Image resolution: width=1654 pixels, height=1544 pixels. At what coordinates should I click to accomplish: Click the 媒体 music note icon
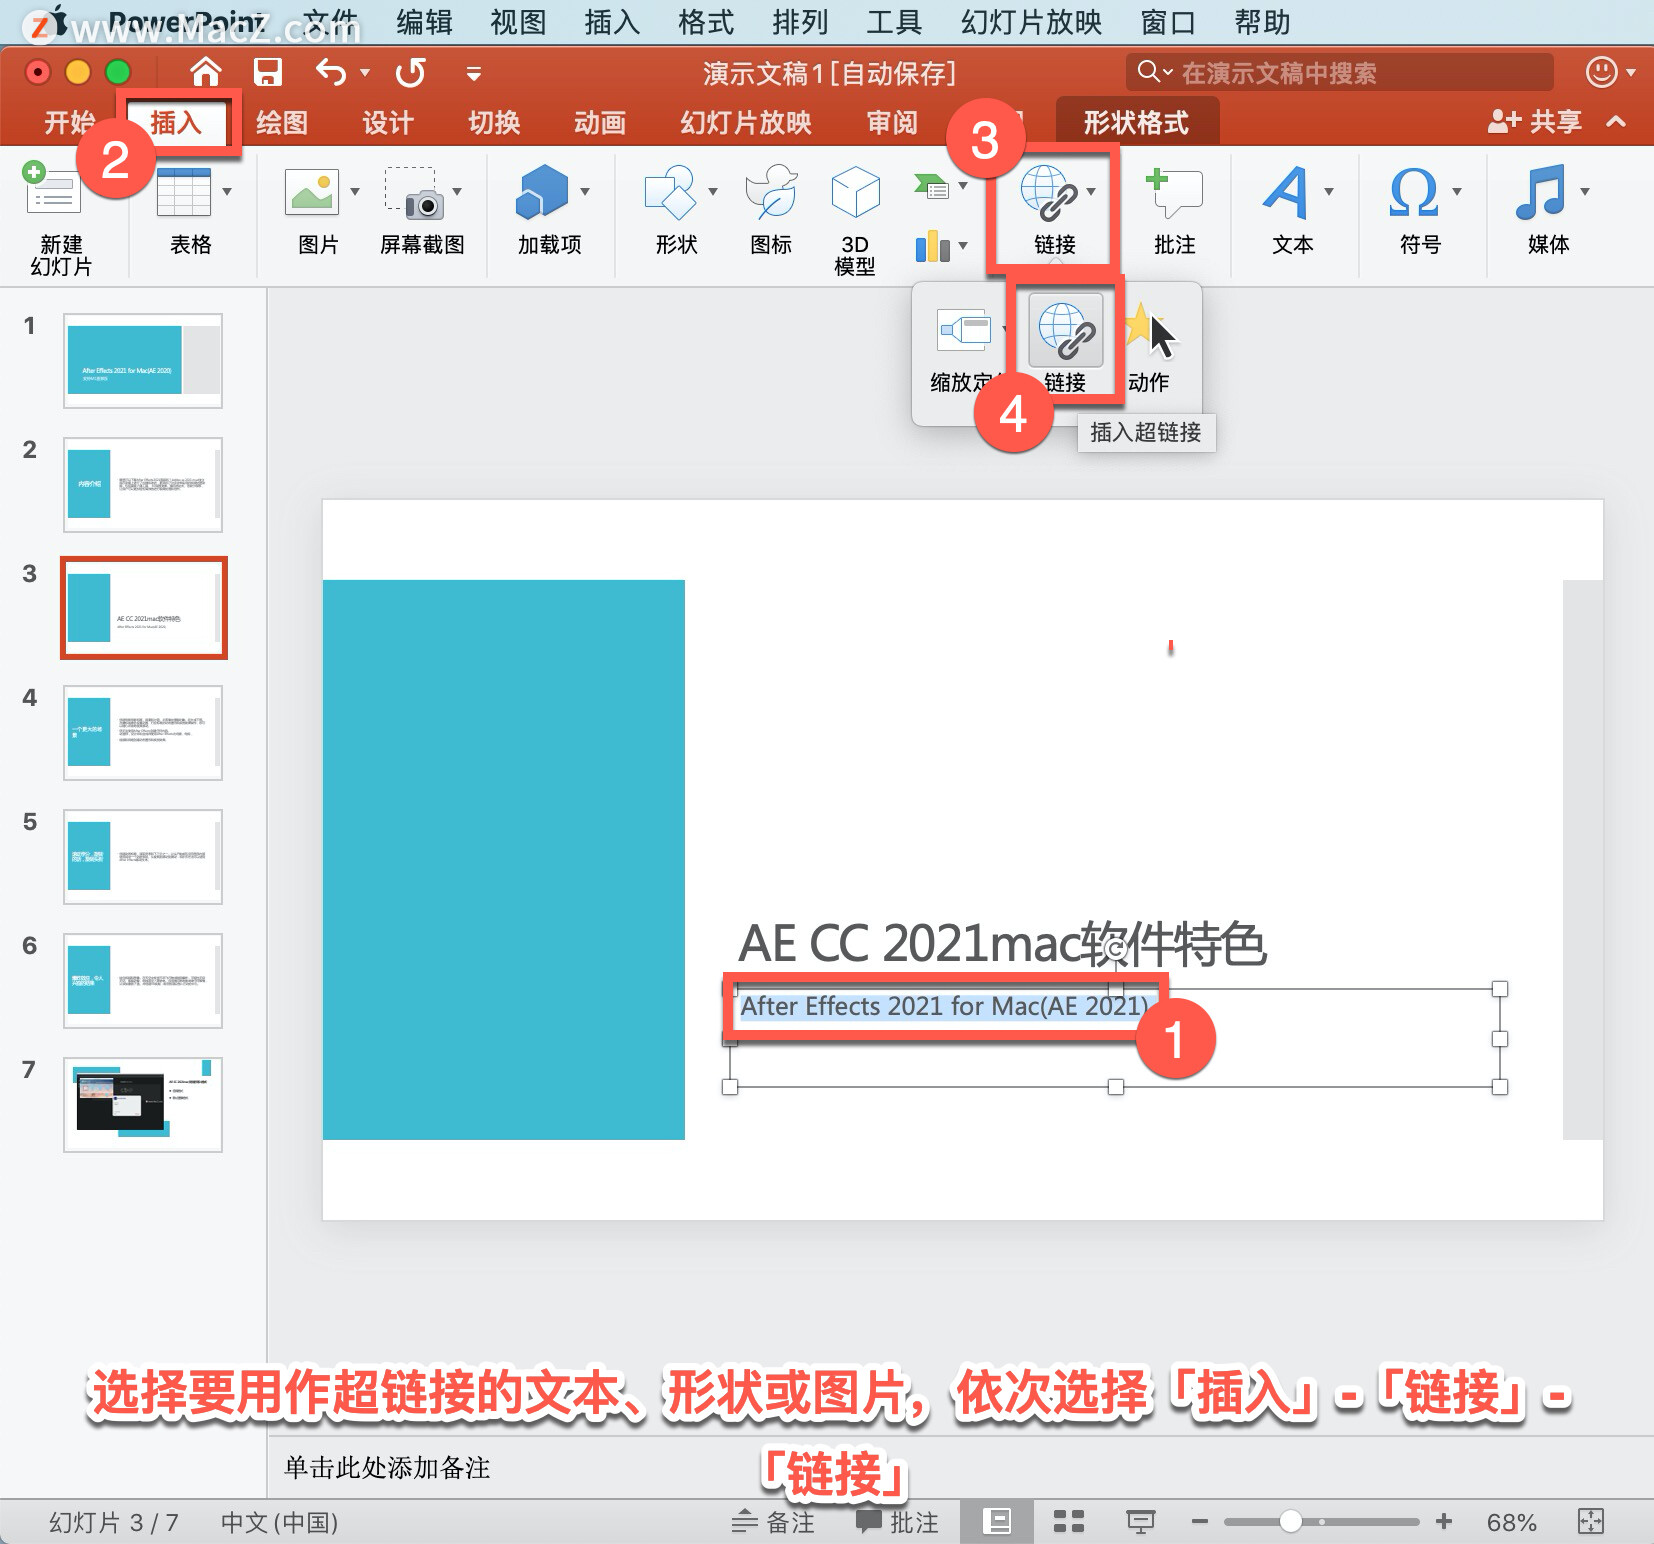pos(1541,192)
